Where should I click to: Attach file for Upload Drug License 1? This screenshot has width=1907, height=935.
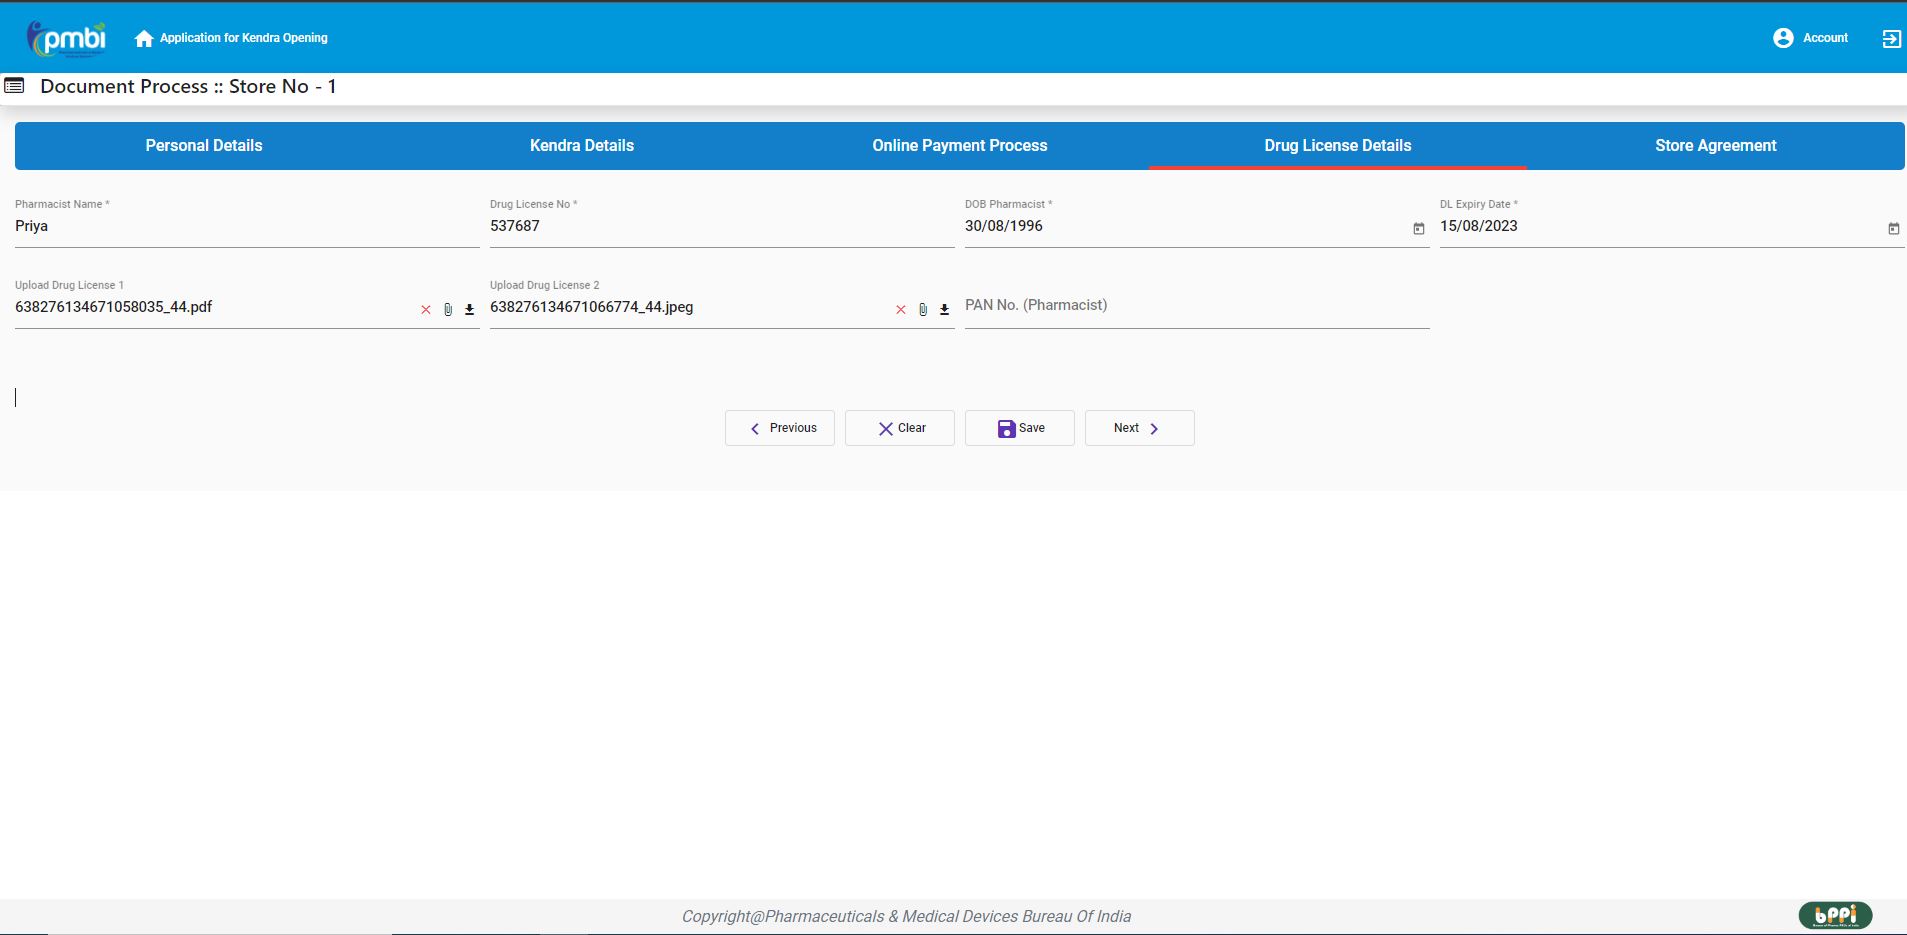click(x=448, y=310)
